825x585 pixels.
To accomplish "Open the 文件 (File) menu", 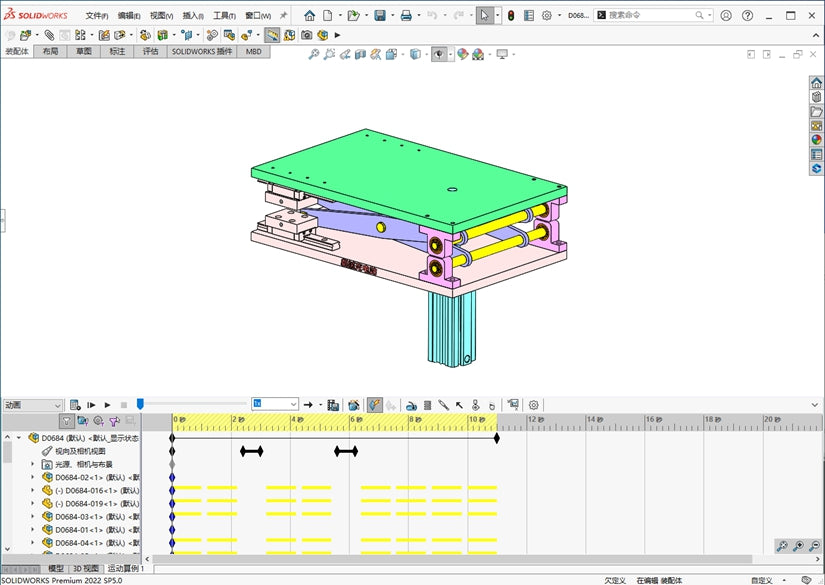I will click(97, 16).
